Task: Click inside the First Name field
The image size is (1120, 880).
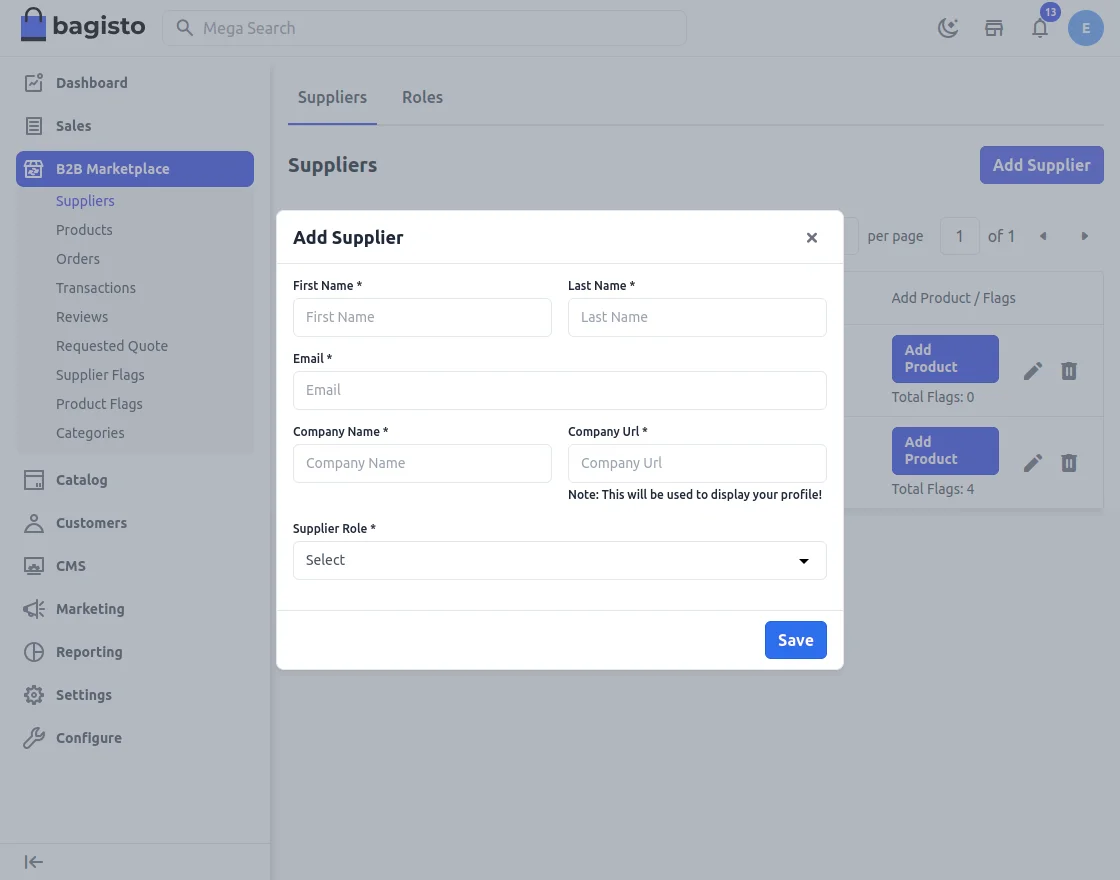Action: (422, 317)
